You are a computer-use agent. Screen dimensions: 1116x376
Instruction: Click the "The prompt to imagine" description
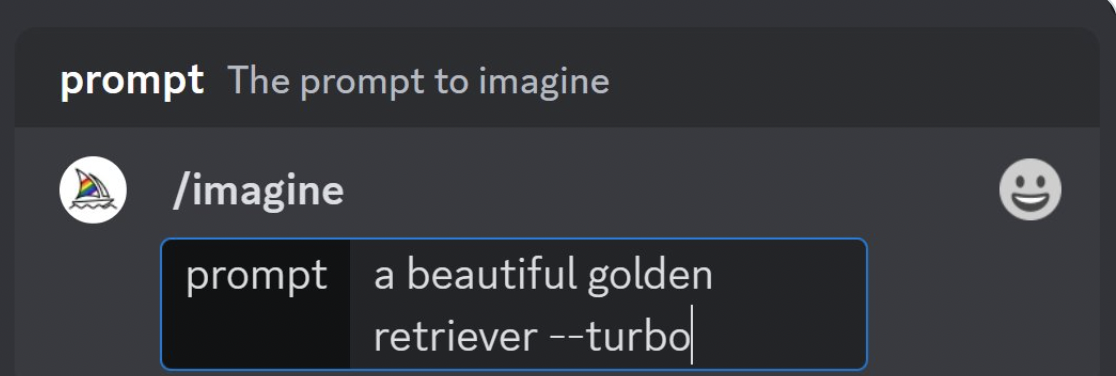(418, 80)
